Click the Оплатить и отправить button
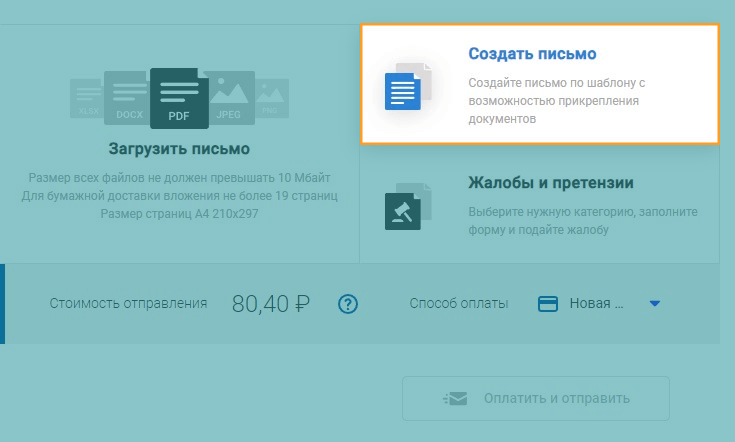Screen dimensions: 735x442 [x=536, y=398]
